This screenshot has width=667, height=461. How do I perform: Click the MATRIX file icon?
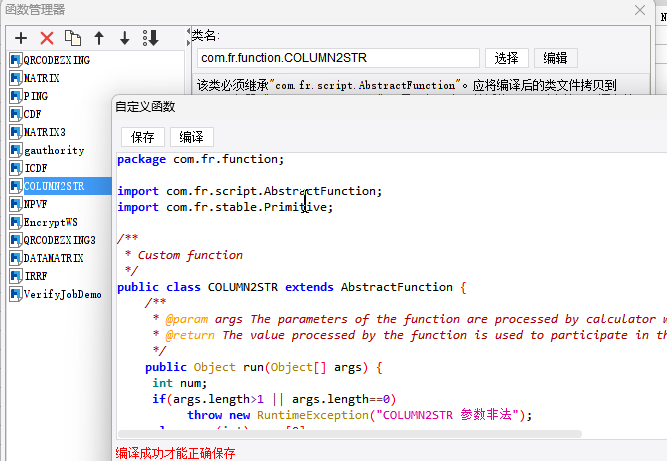15,78
